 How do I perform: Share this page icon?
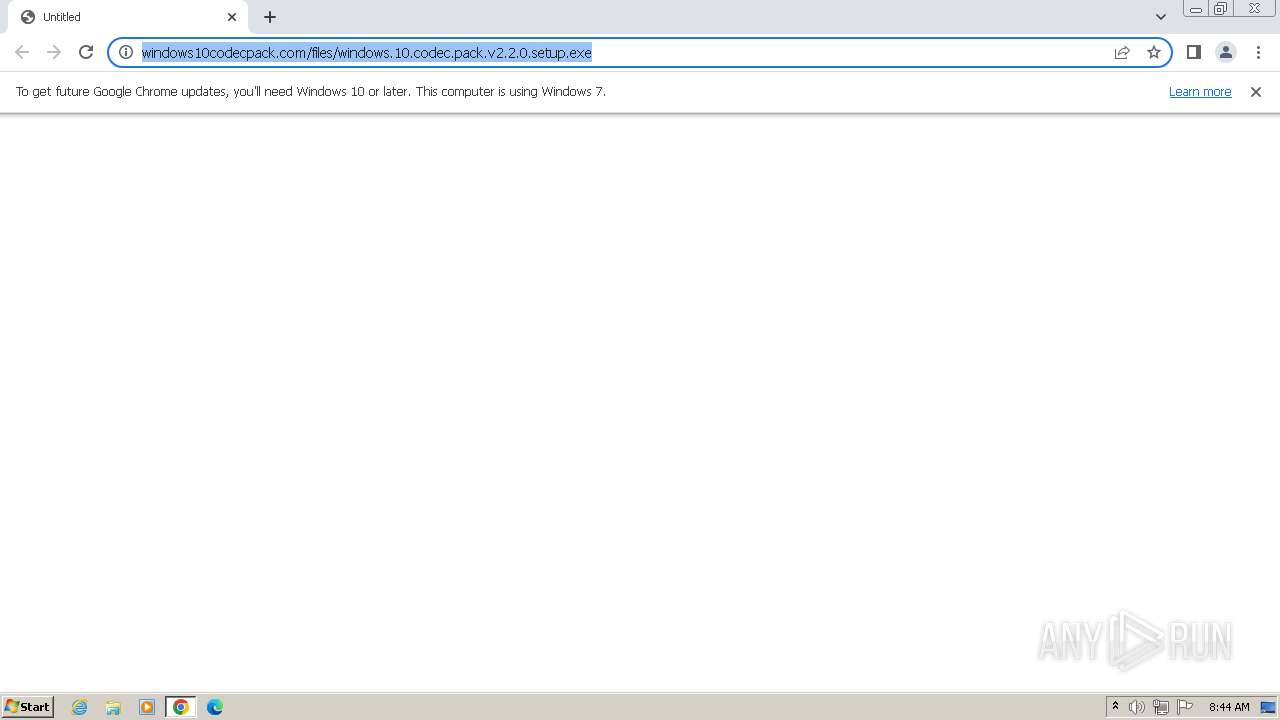pos(1122,52)
